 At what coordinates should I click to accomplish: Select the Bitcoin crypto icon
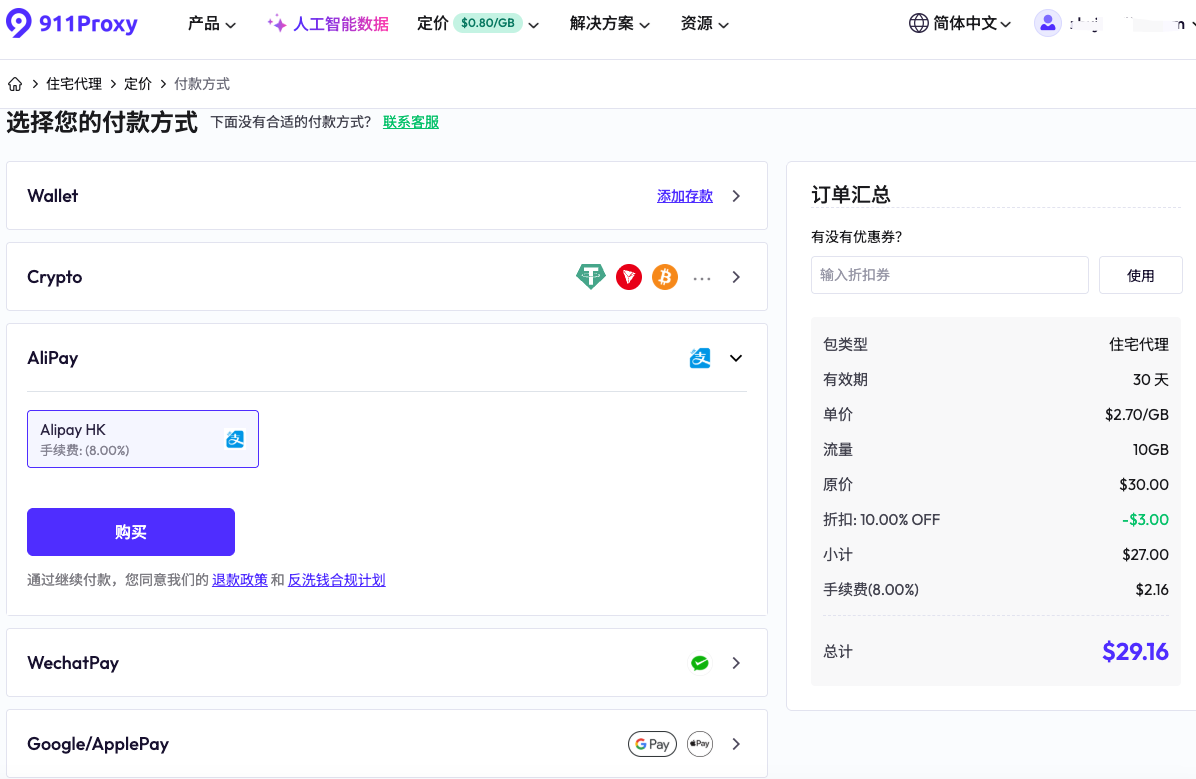[x=665, y=277]
